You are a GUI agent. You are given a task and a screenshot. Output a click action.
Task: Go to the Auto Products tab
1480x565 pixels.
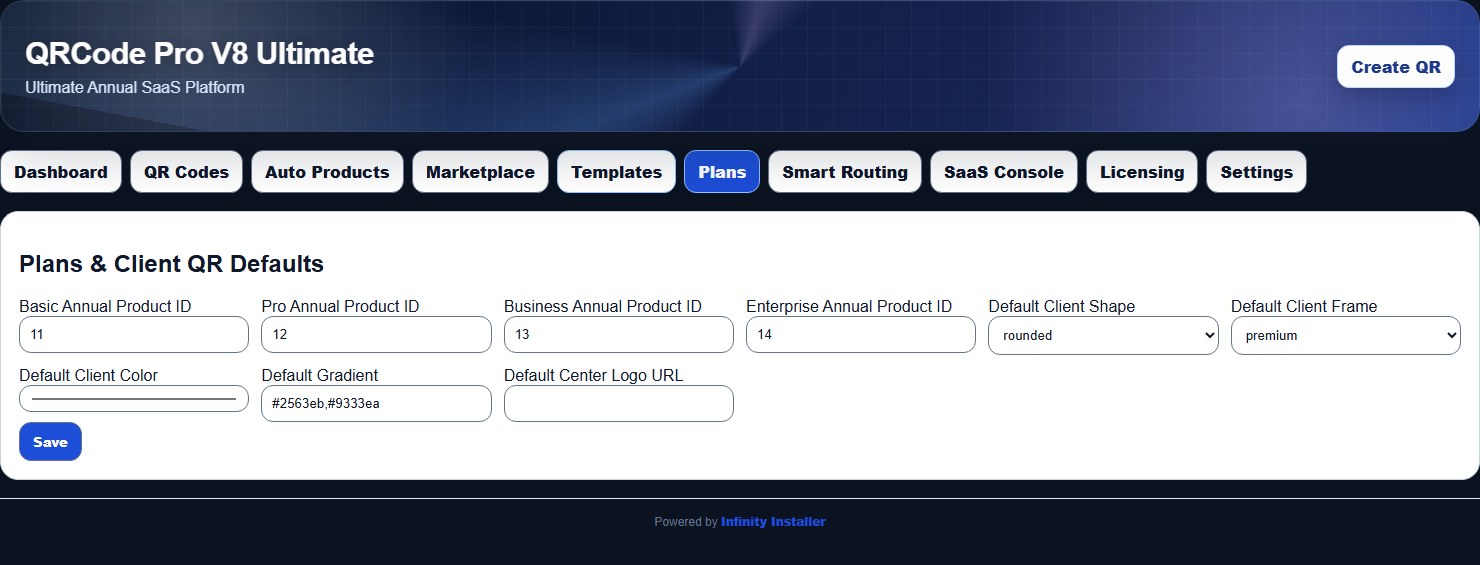[x=327, y=172]
